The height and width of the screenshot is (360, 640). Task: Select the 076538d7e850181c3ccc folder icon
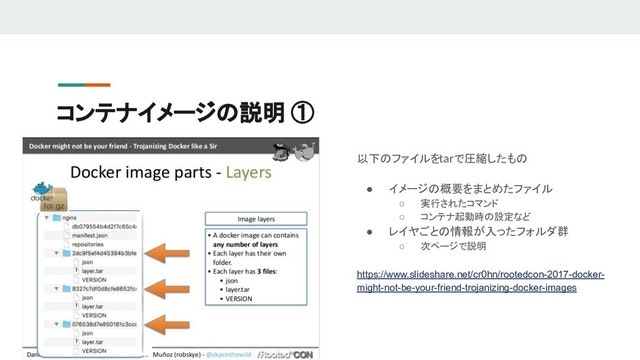pyautogui.click(x=67, y=324)
